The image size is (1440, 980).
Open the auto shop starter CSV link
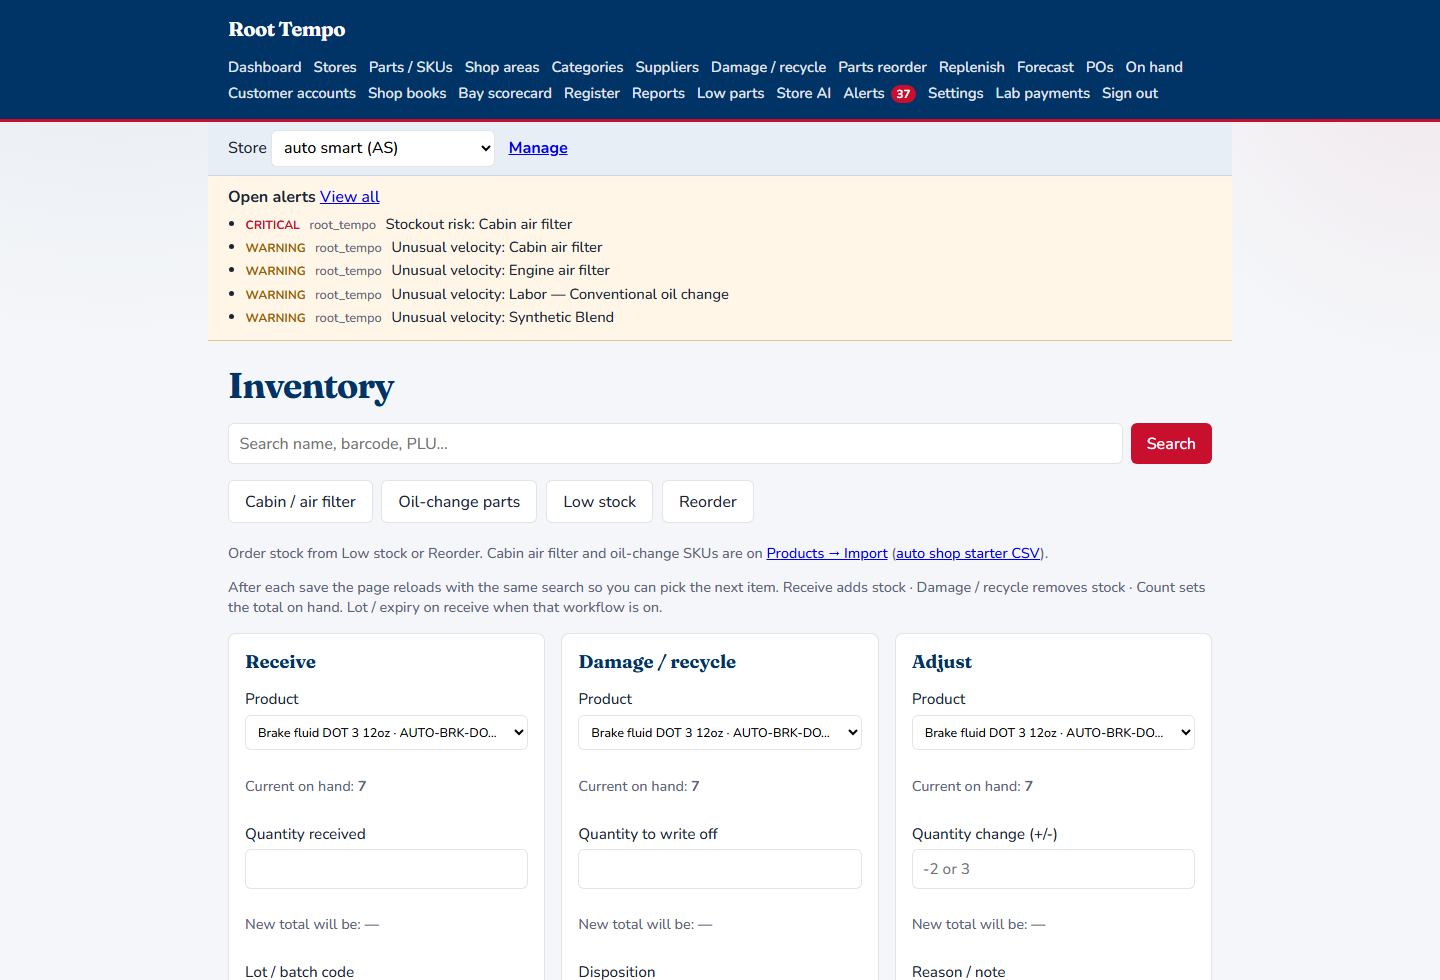[968, 553]
